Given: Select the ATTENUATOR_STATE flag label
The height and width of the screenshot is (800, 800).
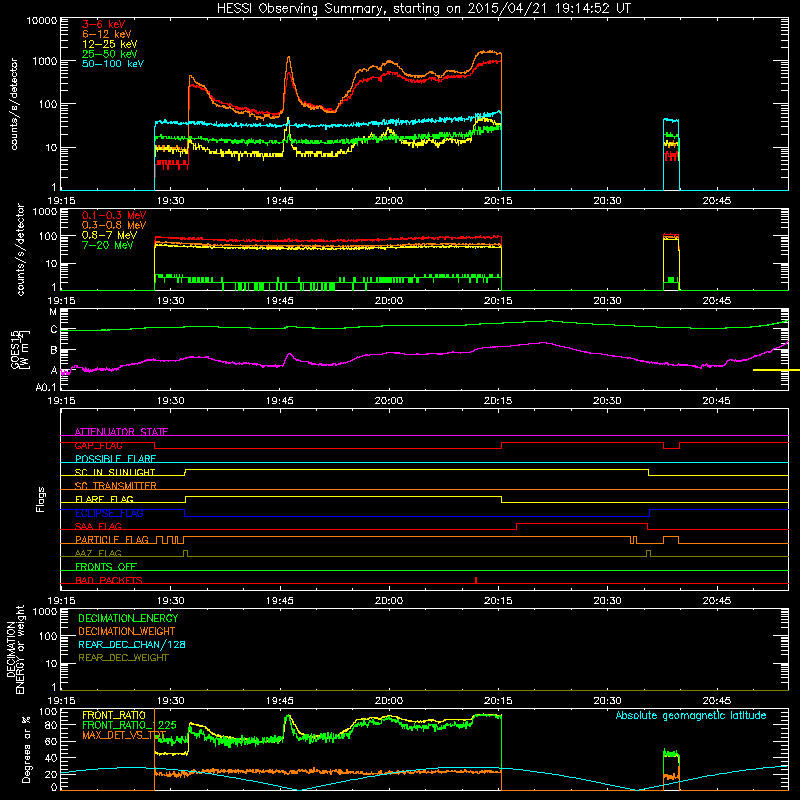Looking at the screenshot, I should coord(121,432).
